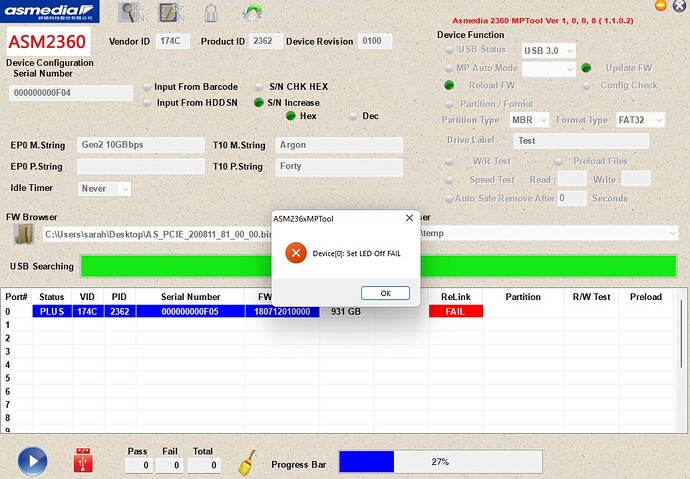Image resolution: width=690 pixels, height=479 pixels.
Task: Click the R/W Test column header
Action: pyautogui.click(x=591, y=297)
